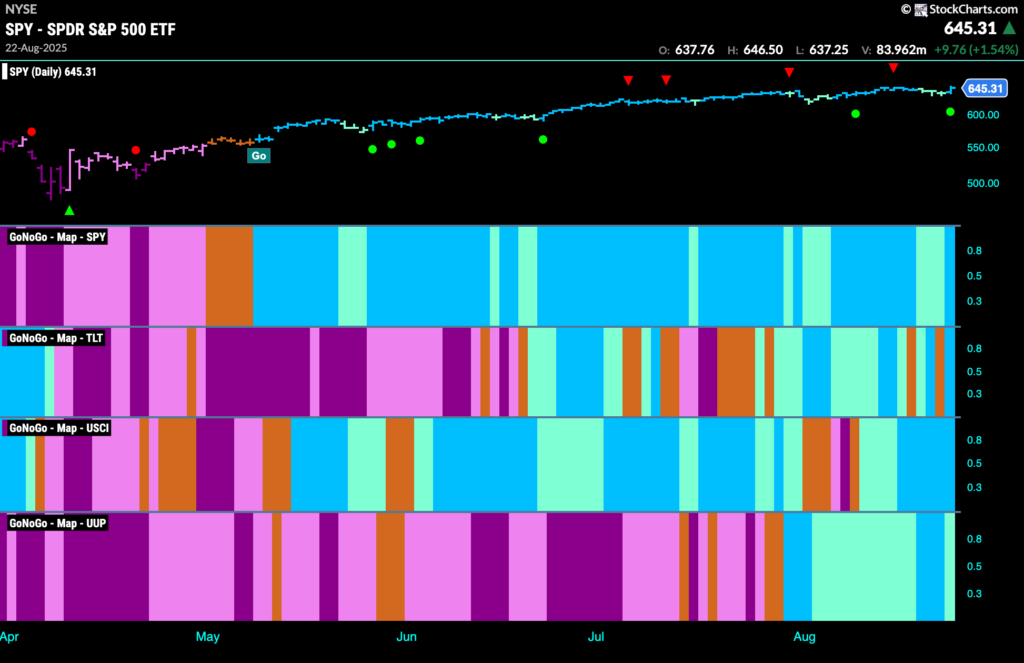The width and height of the screenshot is (1024, 663).
Task: Click the open value O: 637.76
Action: (686, 50)
